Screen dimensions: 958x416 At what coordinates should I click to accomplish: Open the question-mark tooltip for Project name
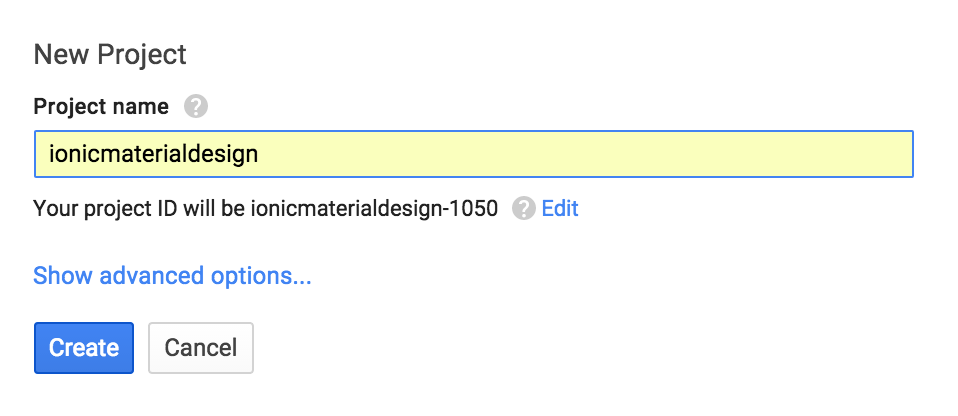(196, 106)
